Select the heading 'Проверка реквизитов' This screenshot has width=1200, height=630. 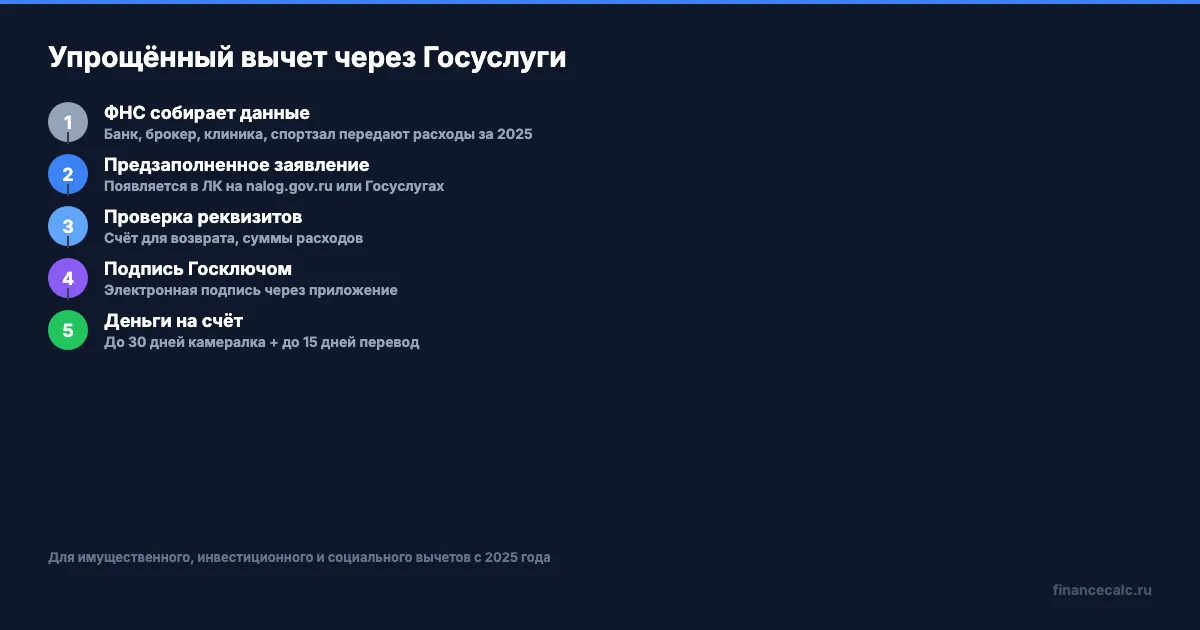coord(203,217)
